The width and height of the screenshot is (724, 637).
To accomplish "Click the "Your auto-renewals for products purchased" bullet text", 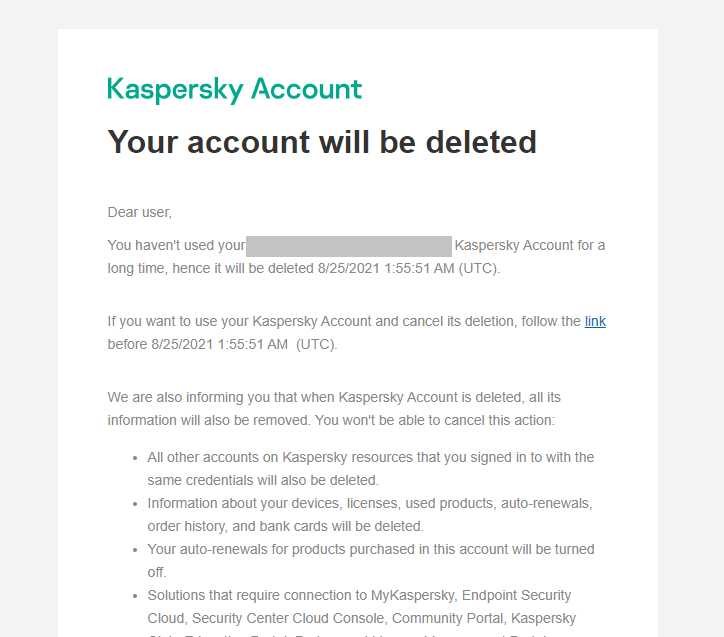I will tap(370, 549).
